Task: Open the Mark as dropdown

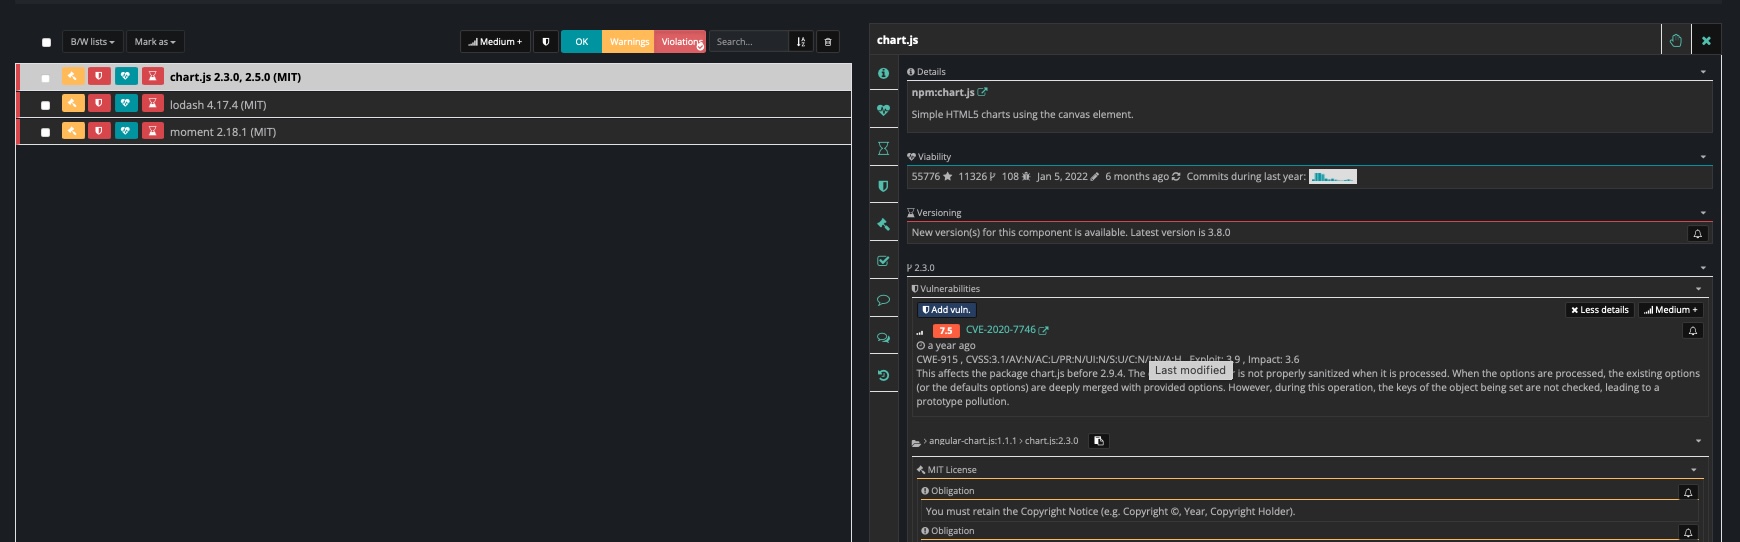Action: point(155,42)
